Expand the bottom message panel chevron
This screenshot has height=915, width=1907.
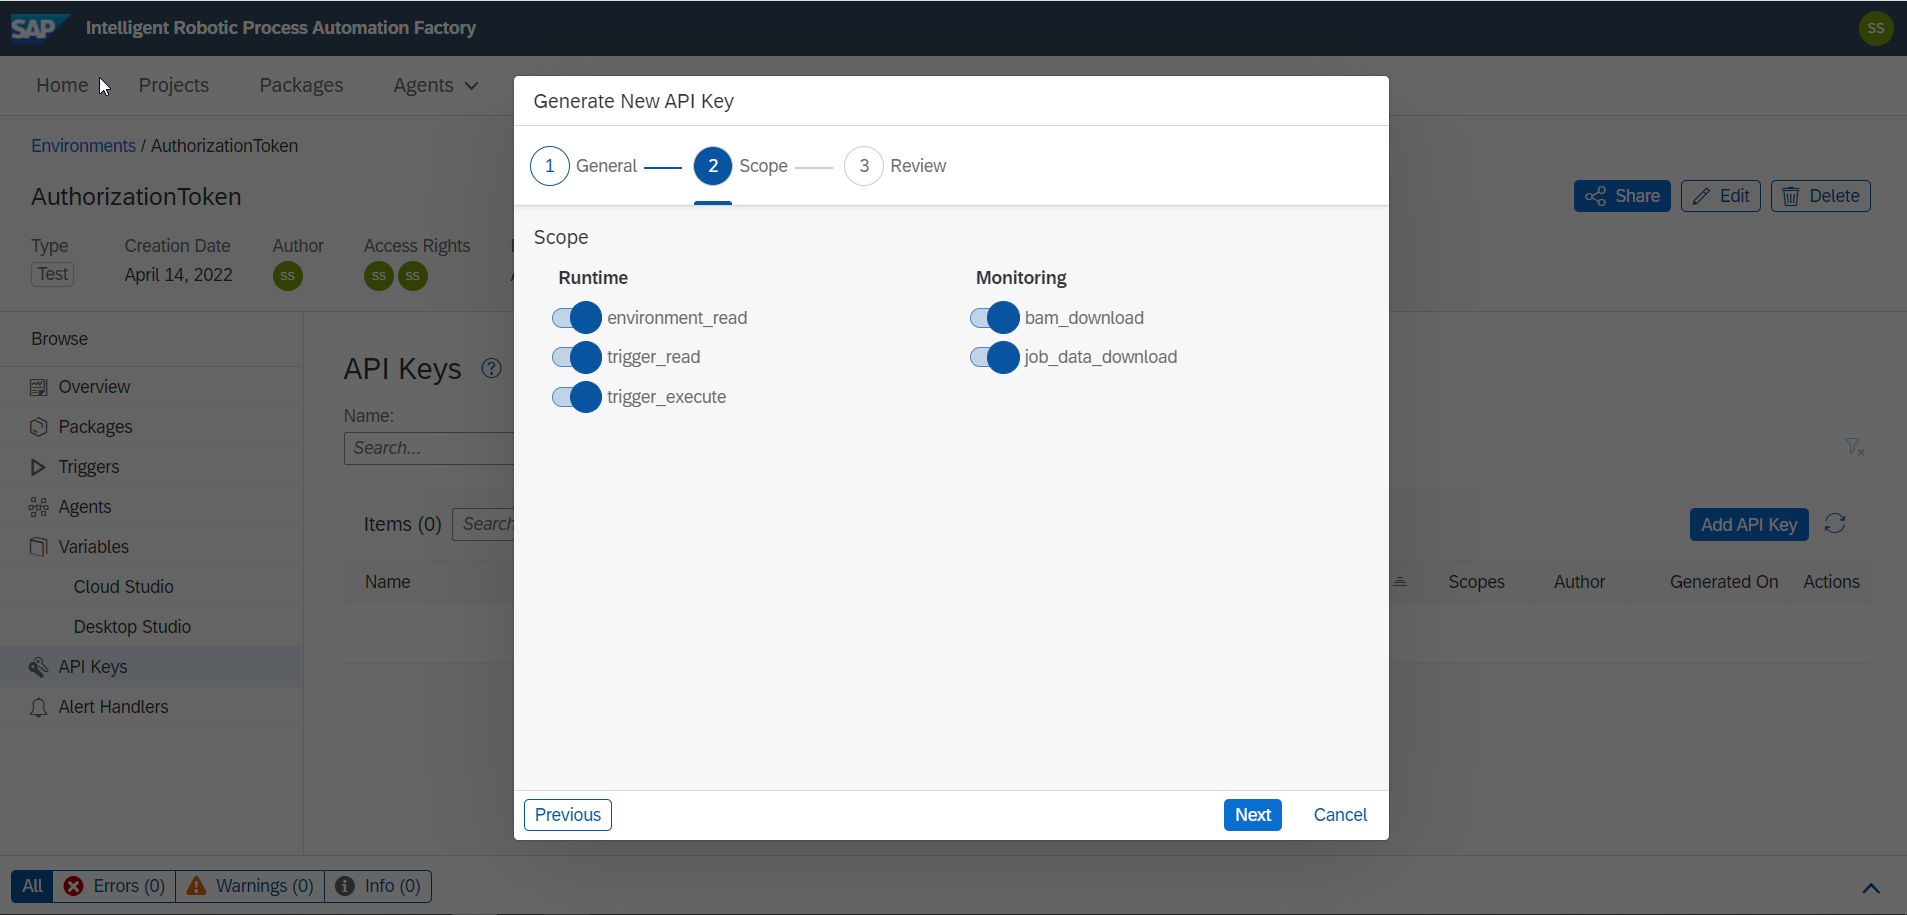coord(1871,888)
